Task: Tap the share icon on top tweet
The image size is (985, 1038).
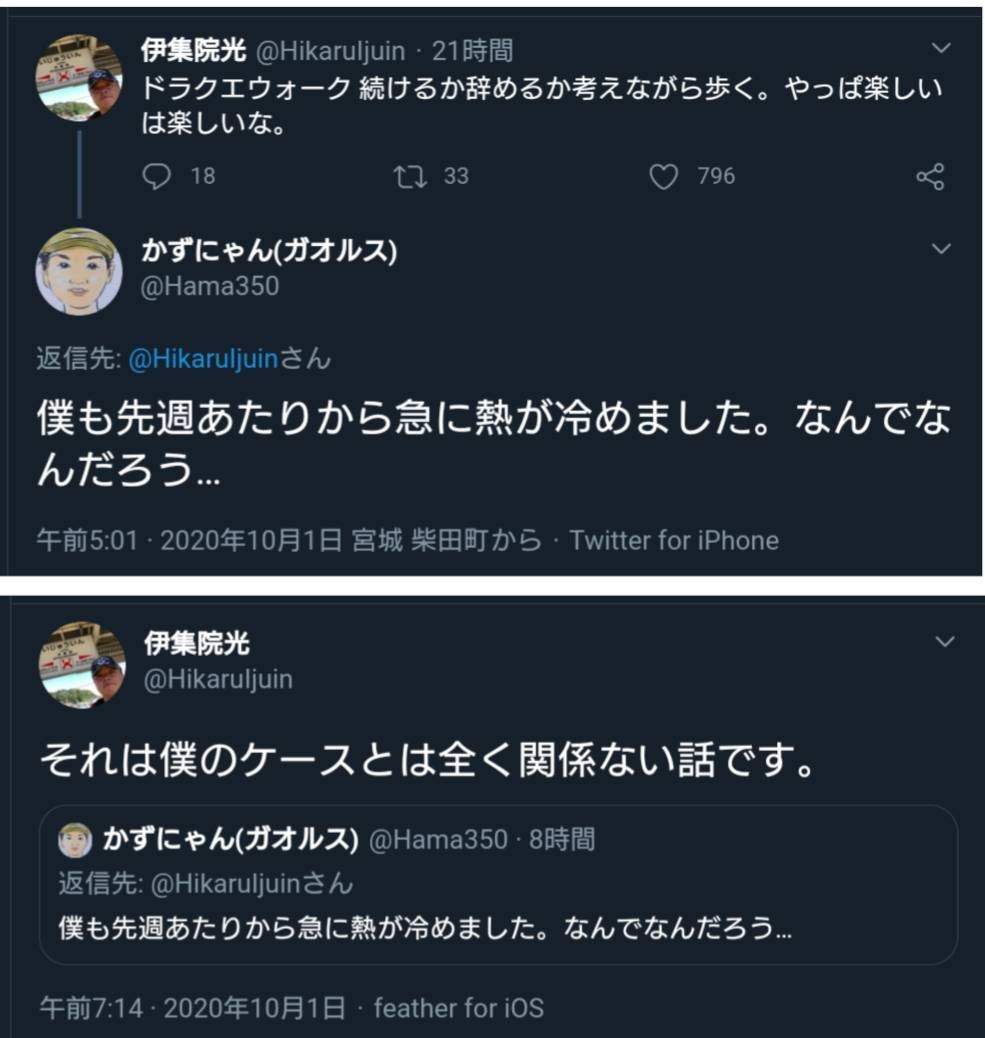Action: [930, 178]
